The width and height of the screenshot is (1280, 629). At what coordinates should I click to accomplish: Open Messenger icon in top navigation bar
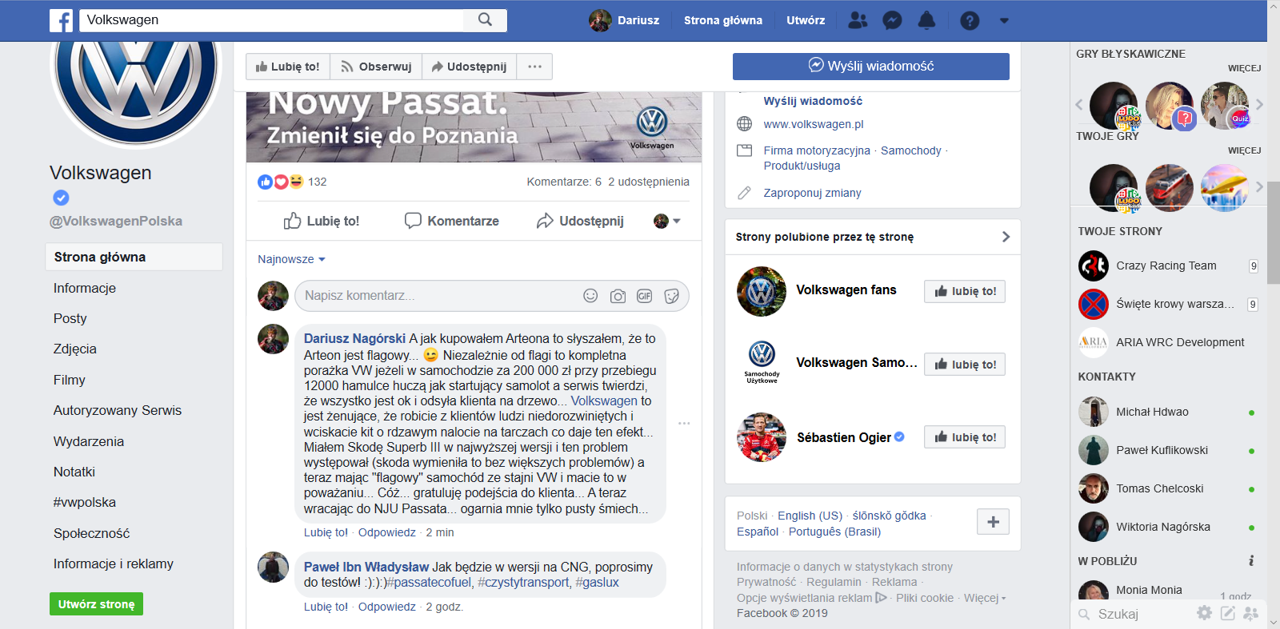(x=892, y=20)
